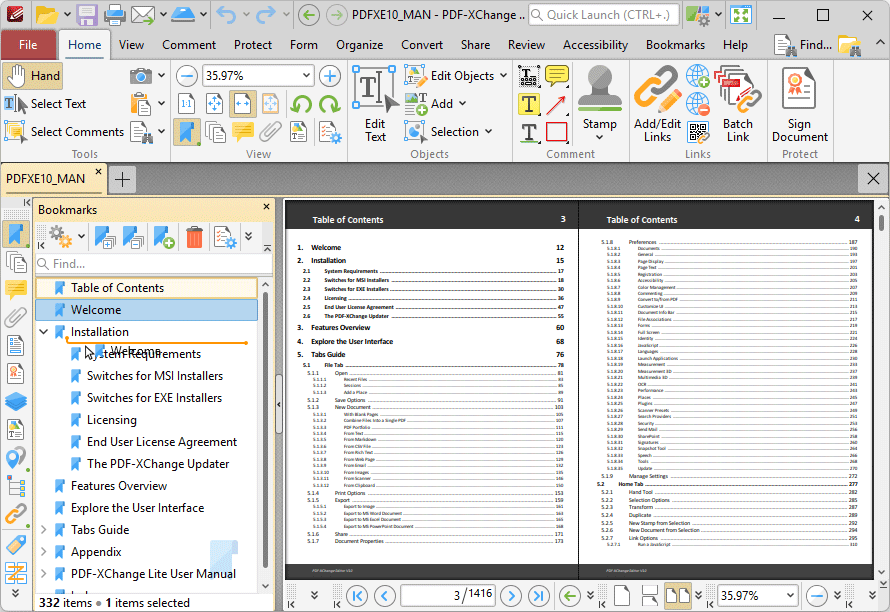The width and height of the screenshot is (890, 612).
Task: Go to last page in navigation bar
Action: [539, 596]
